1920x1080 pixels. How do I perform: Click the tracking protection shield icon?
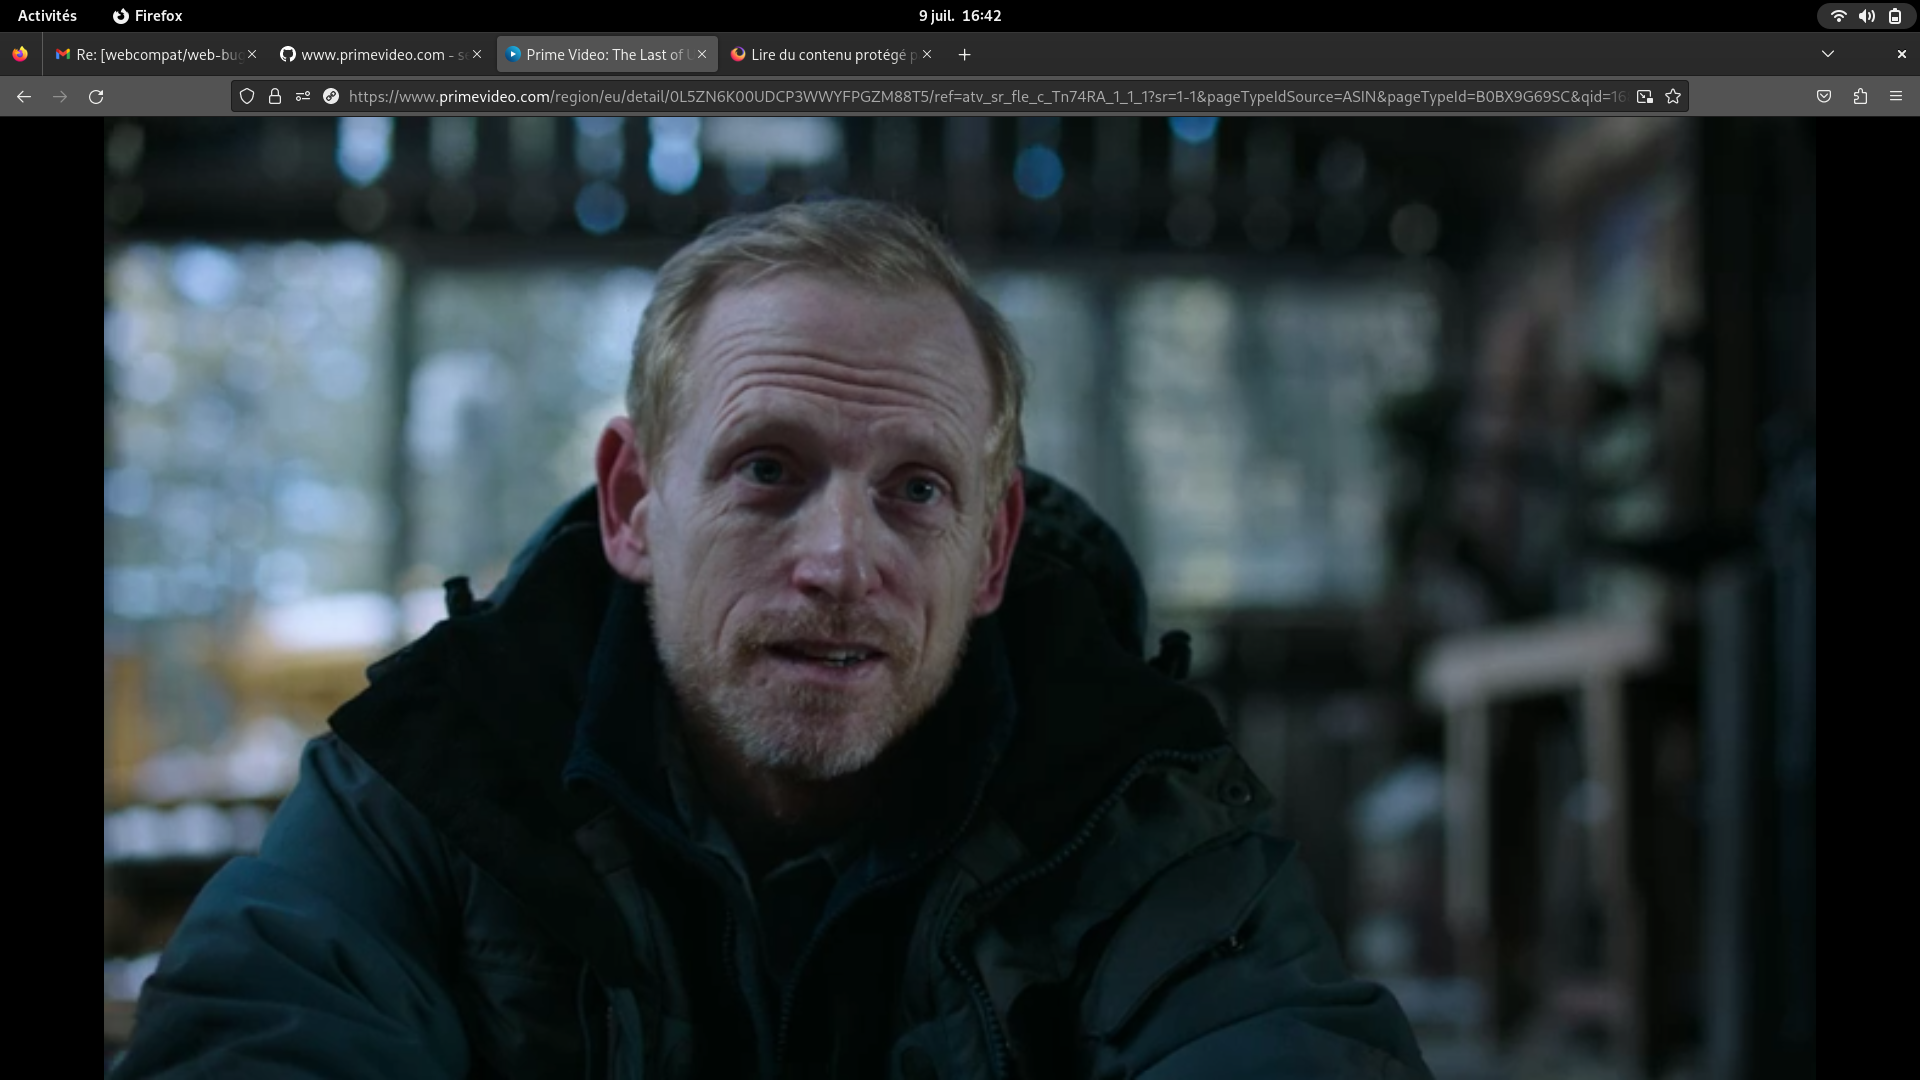tap(247, 96)
